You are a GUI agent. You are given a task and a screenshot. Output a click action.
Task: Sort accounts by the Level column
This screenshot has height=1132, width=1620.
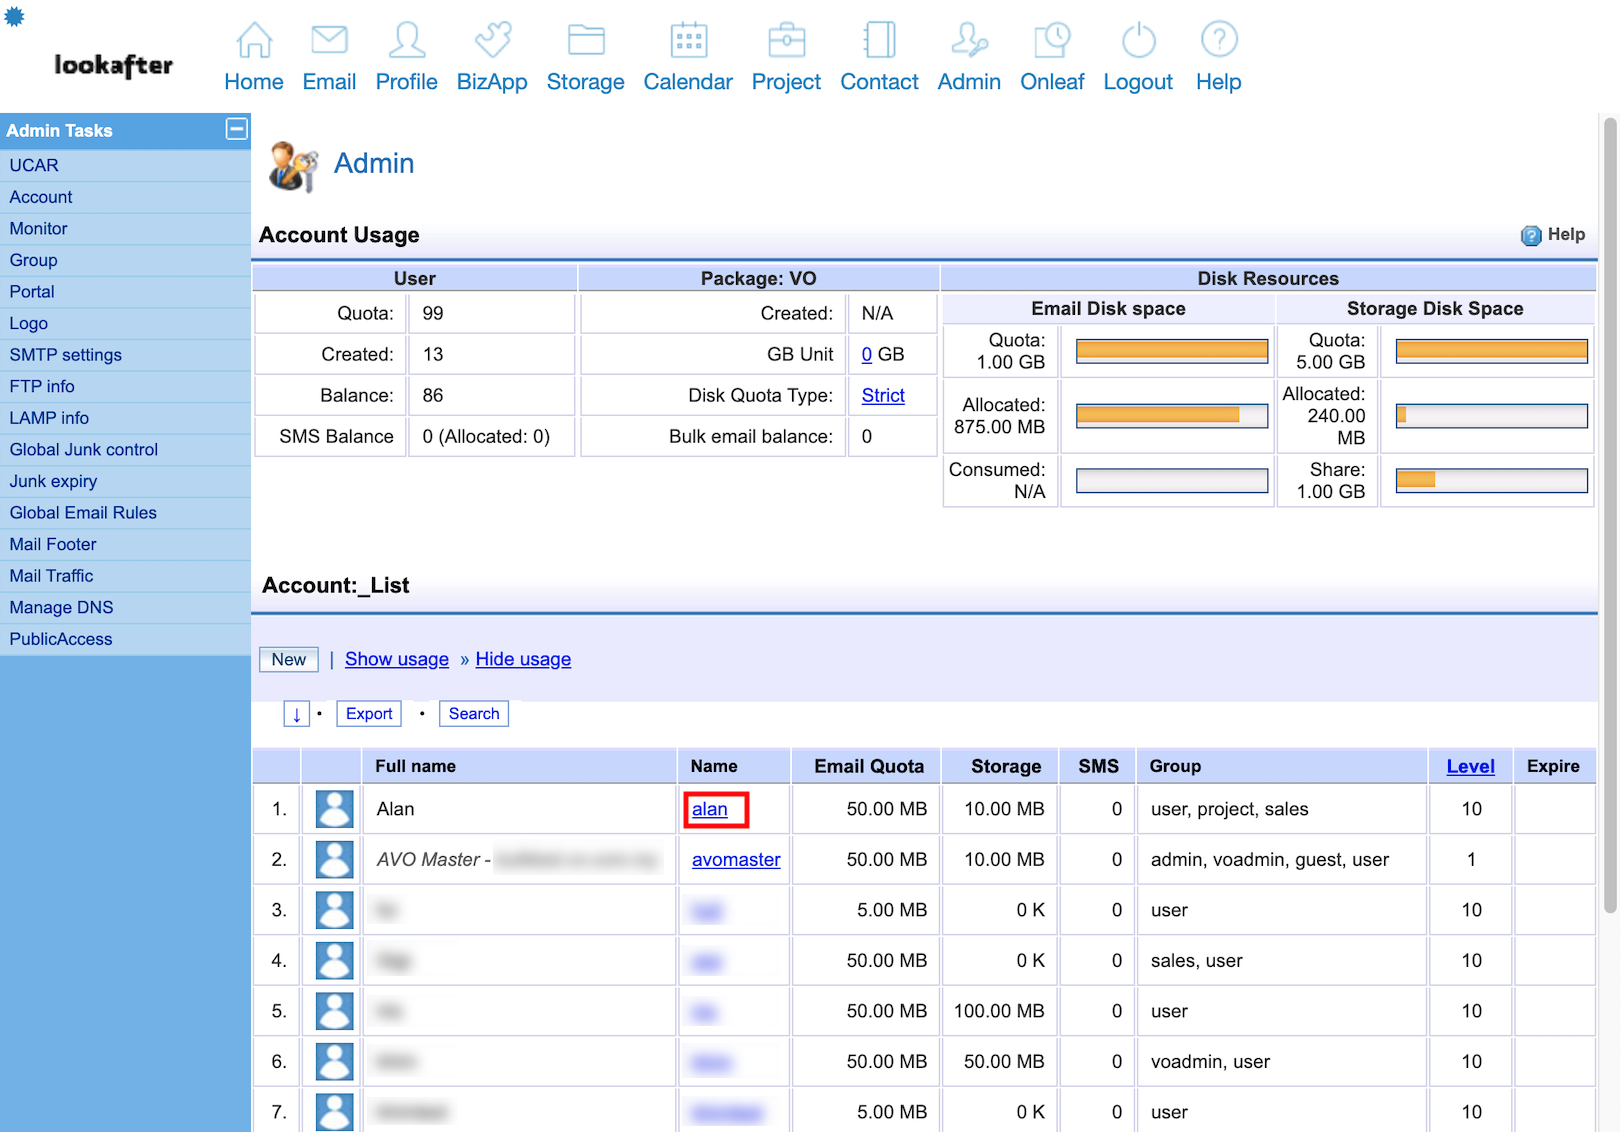(1470, 766)
